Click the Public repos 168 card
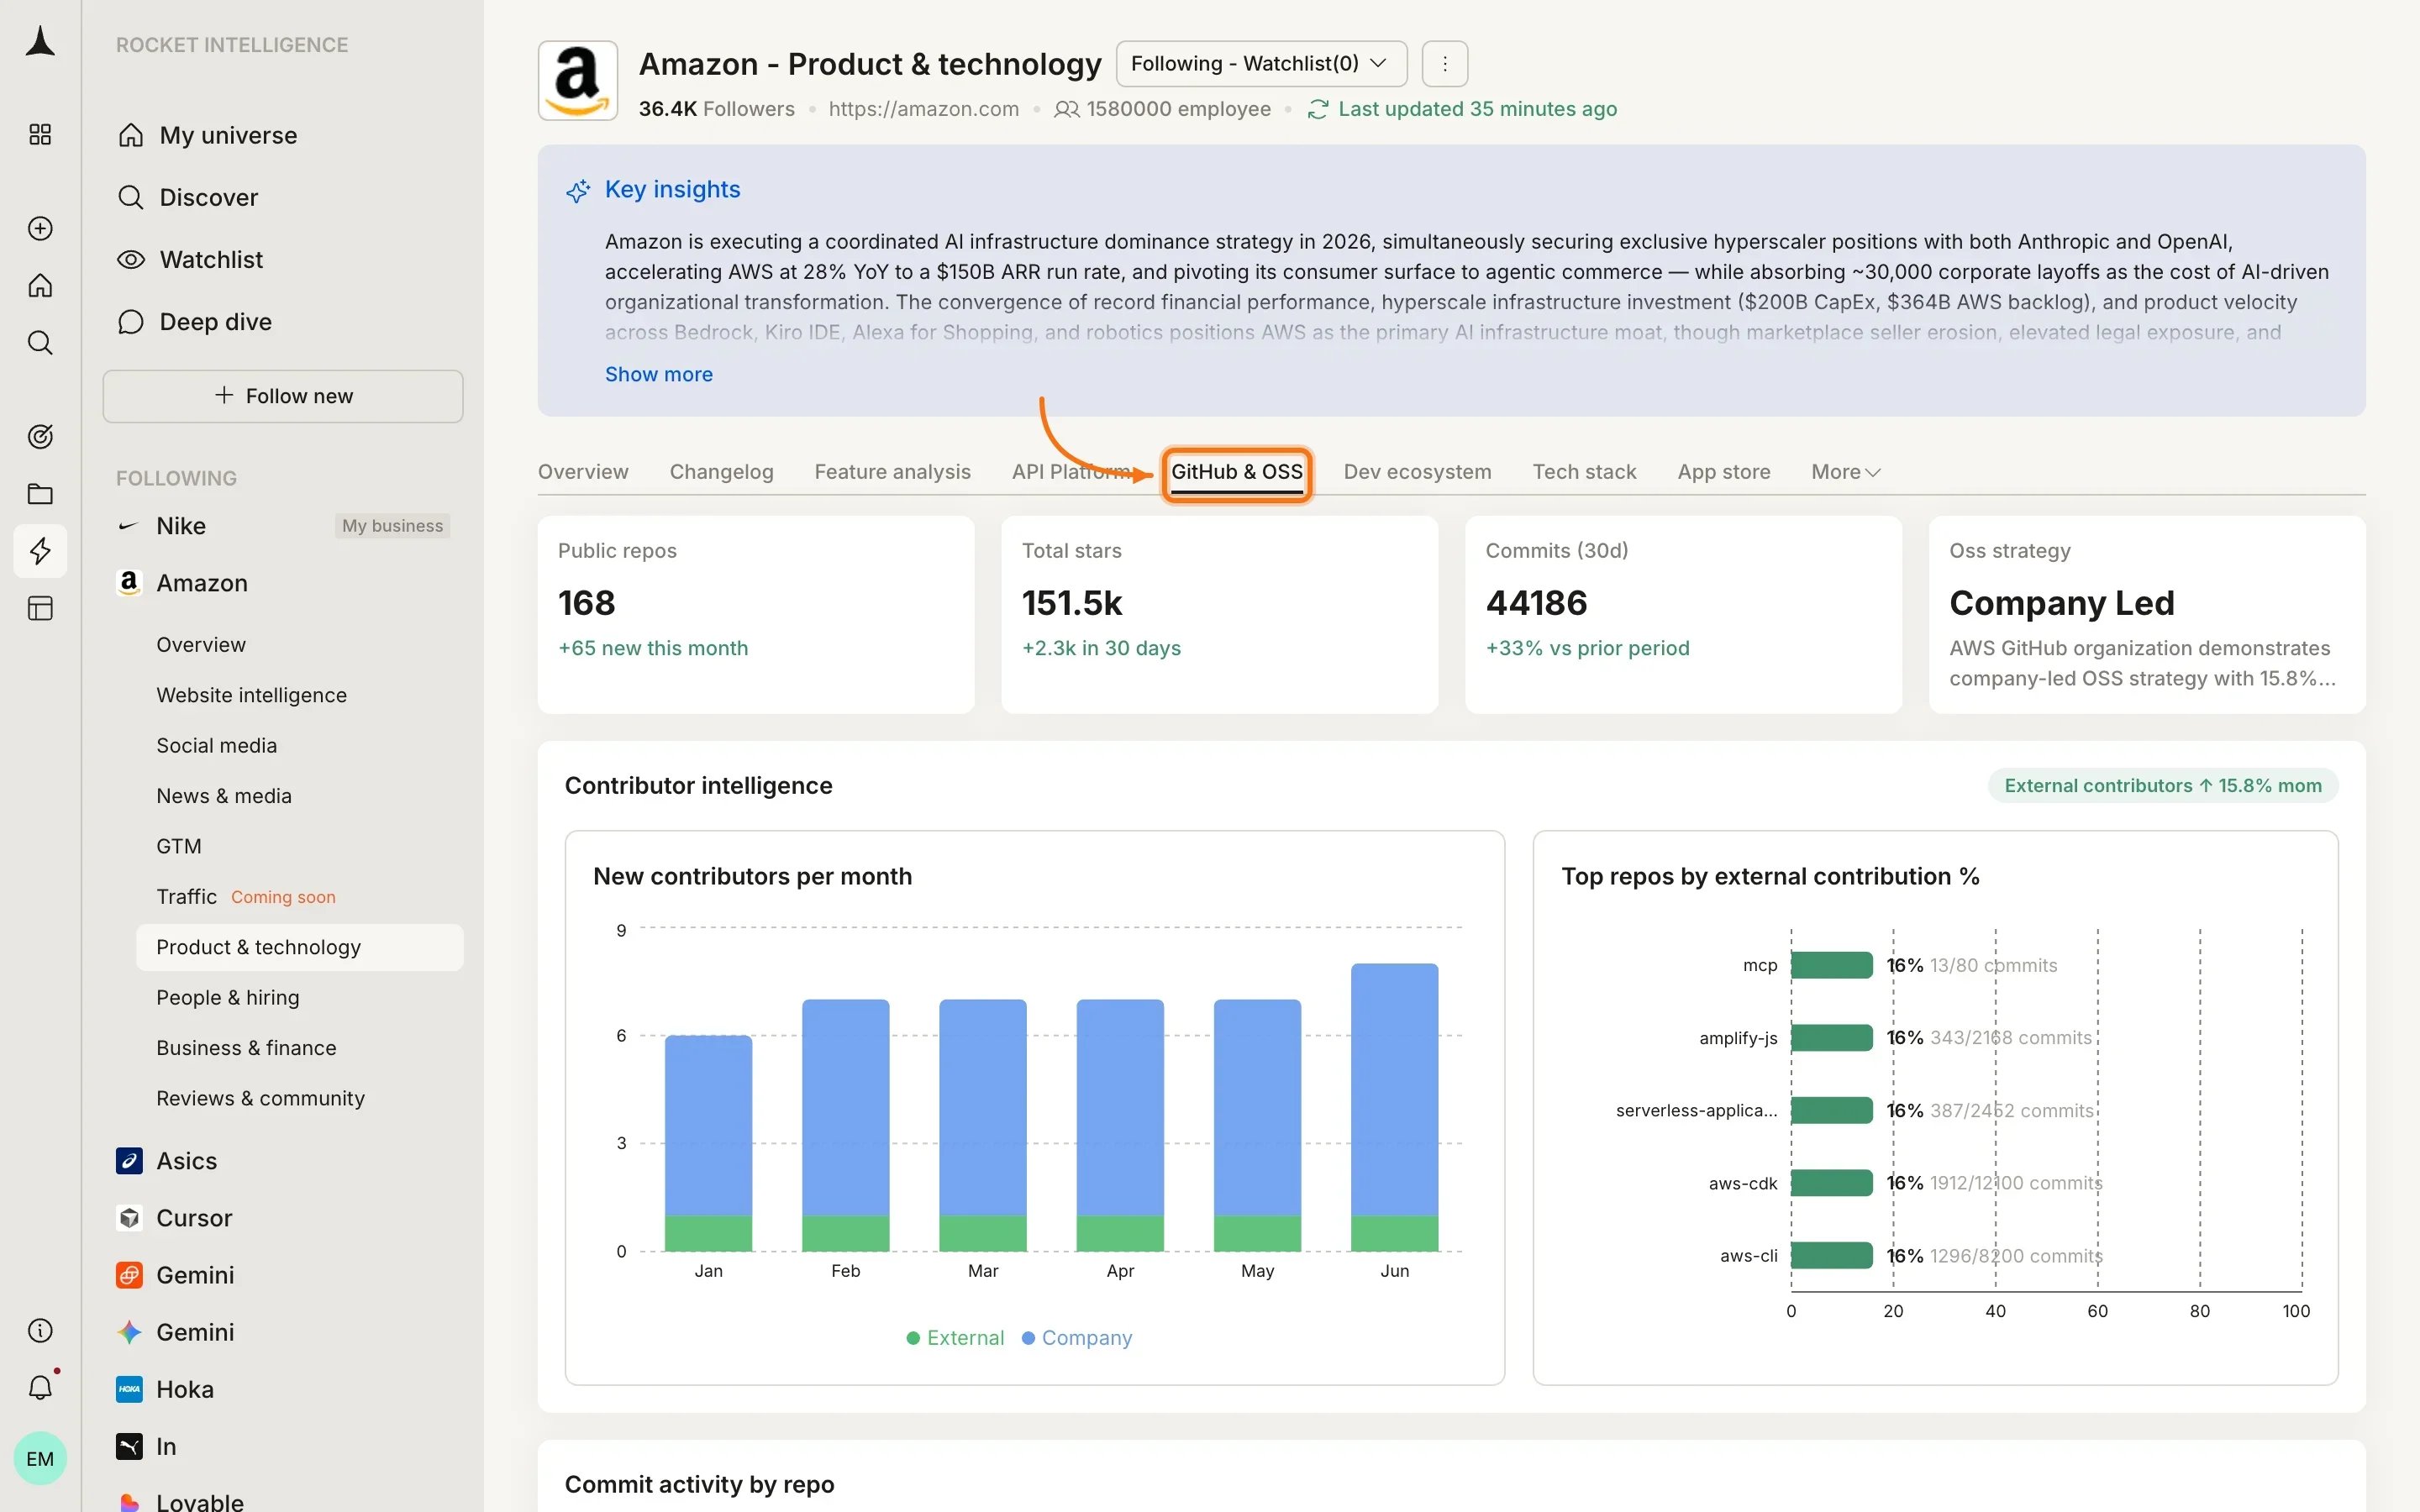Screen dimensions: 2420x1512 755,614
